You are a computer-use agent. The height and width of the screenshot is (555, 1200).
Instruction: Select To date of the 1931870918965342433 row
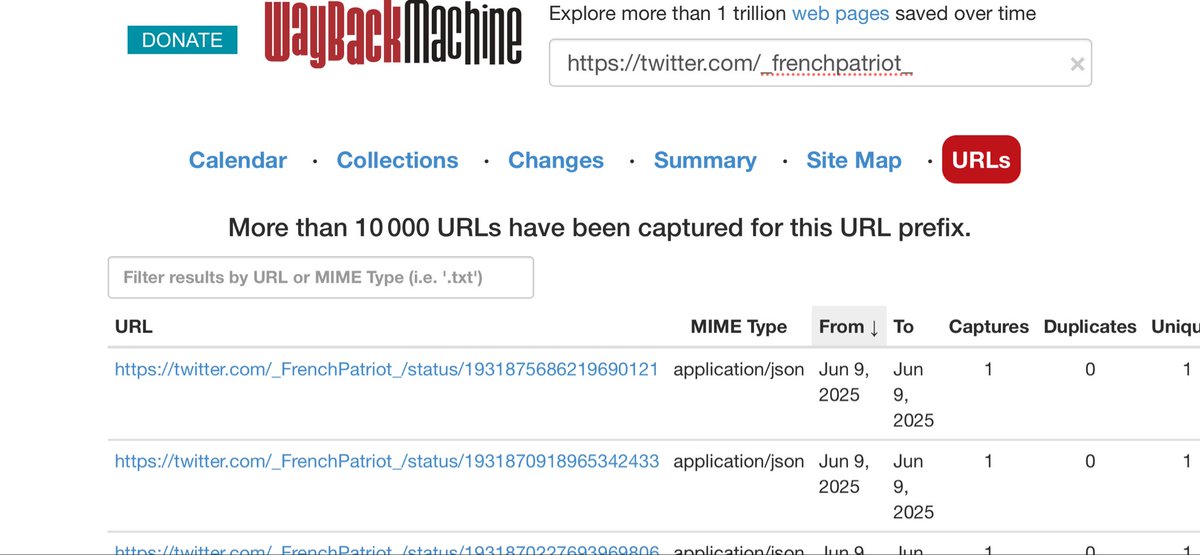[x=914, y=486]
